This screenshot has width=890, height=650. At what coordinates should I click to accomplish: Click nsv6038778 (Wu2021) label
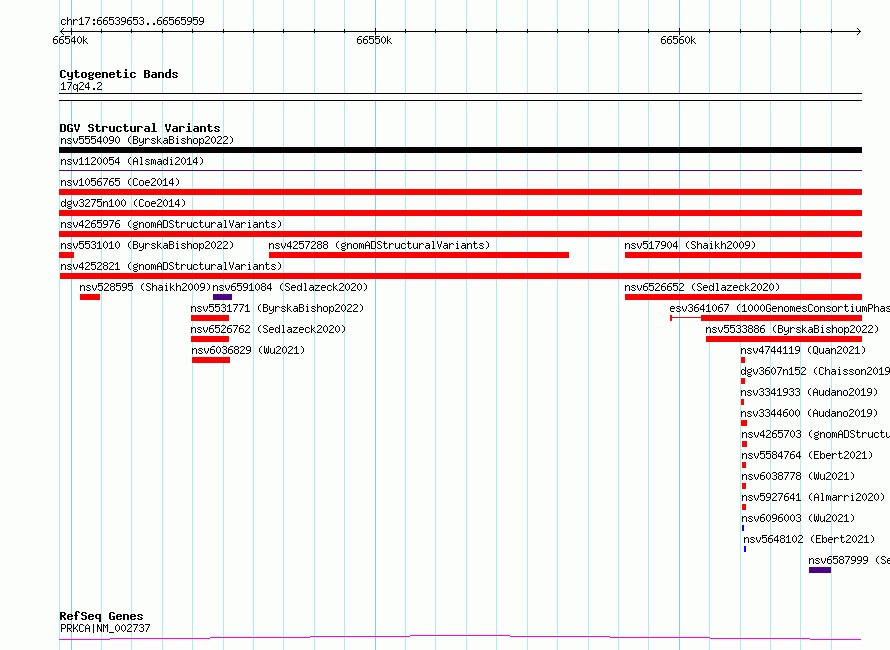point(798,476)
